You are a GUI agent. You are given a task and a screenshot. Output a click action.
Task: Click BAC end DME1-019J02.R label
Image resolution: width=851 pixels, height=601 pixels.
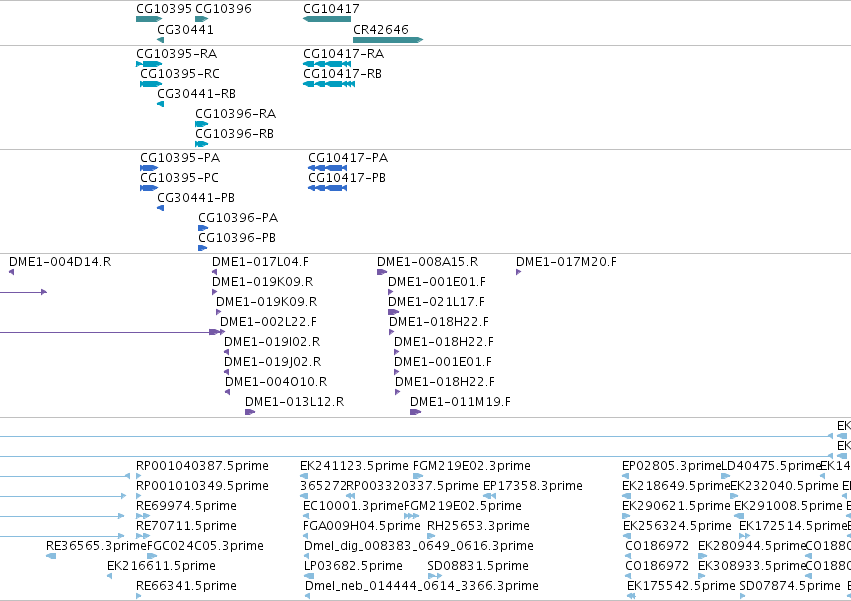pyautogui.click(x=272, y=363)
